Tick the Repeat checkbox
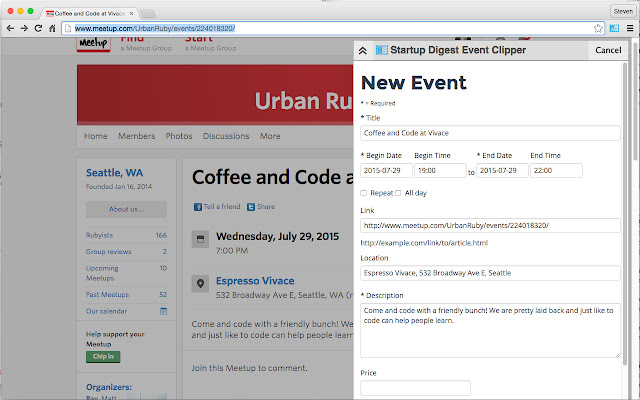The height and width of the screenshot is (400, 640). pos(363,193)
